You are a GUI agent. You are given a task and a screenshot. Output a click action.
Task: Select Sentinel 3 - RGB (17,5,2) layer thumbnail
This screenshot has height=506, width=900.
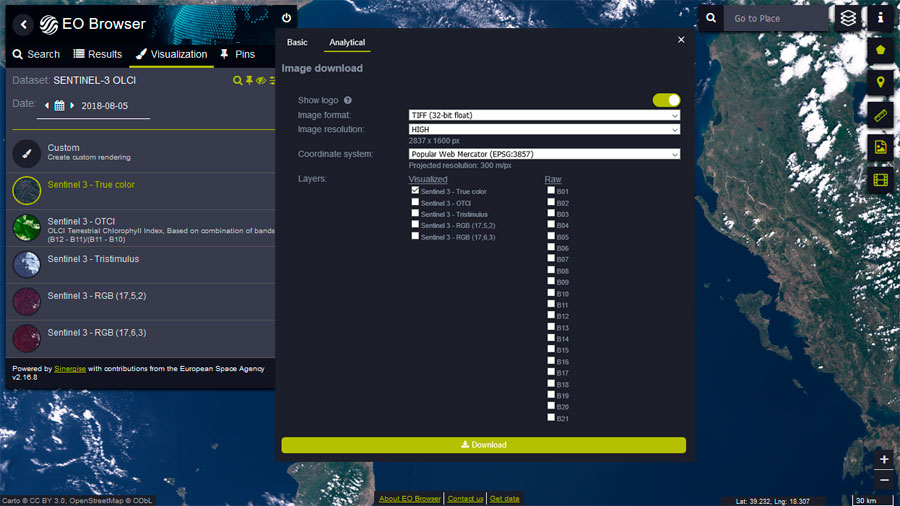[x=26, y=301]
